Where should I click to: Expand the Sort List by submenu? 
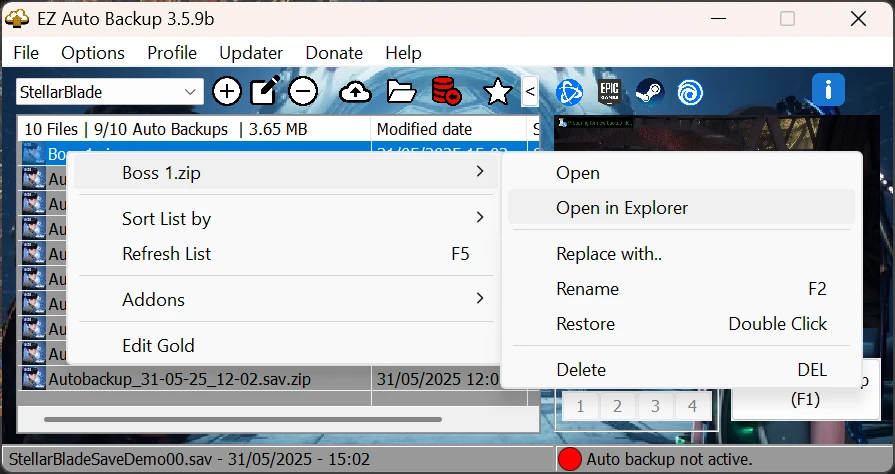[x=285, y=219]
